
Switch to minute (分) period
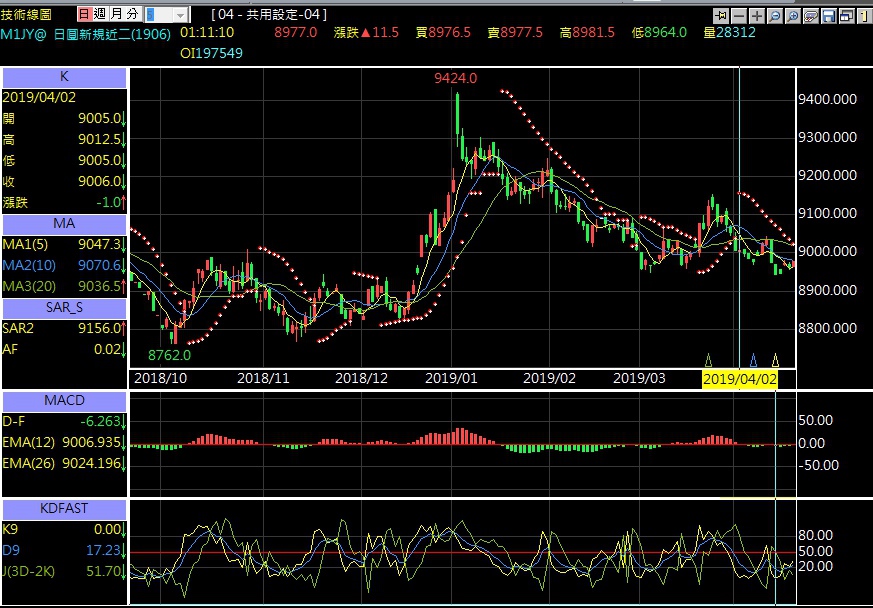point(131,15)
